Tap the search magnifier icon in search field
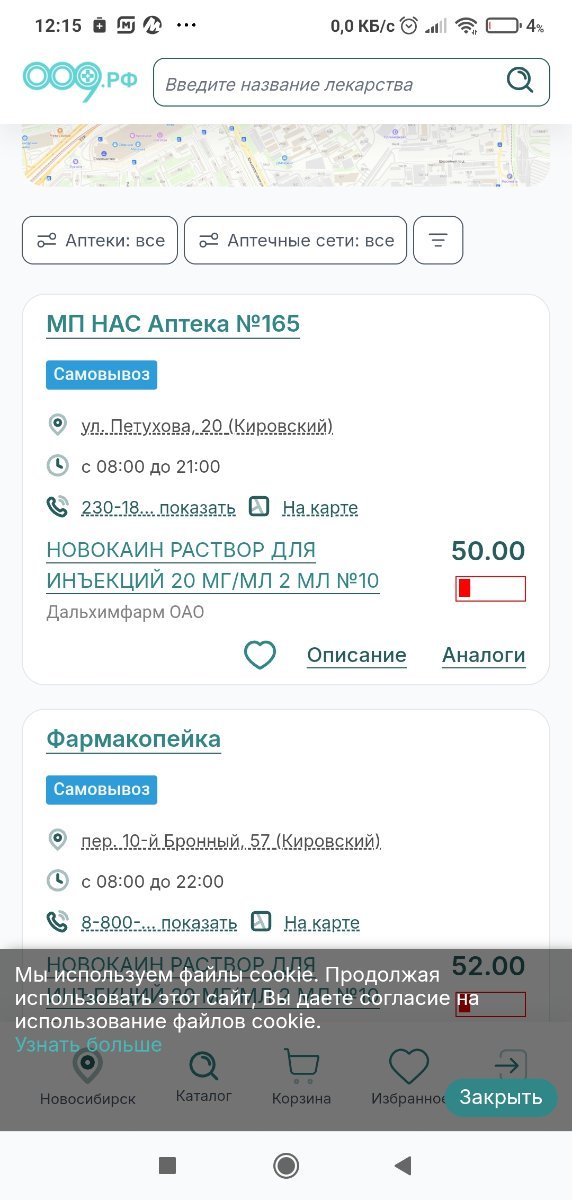The image size is (572, 1200). click(x=520, y=82)
